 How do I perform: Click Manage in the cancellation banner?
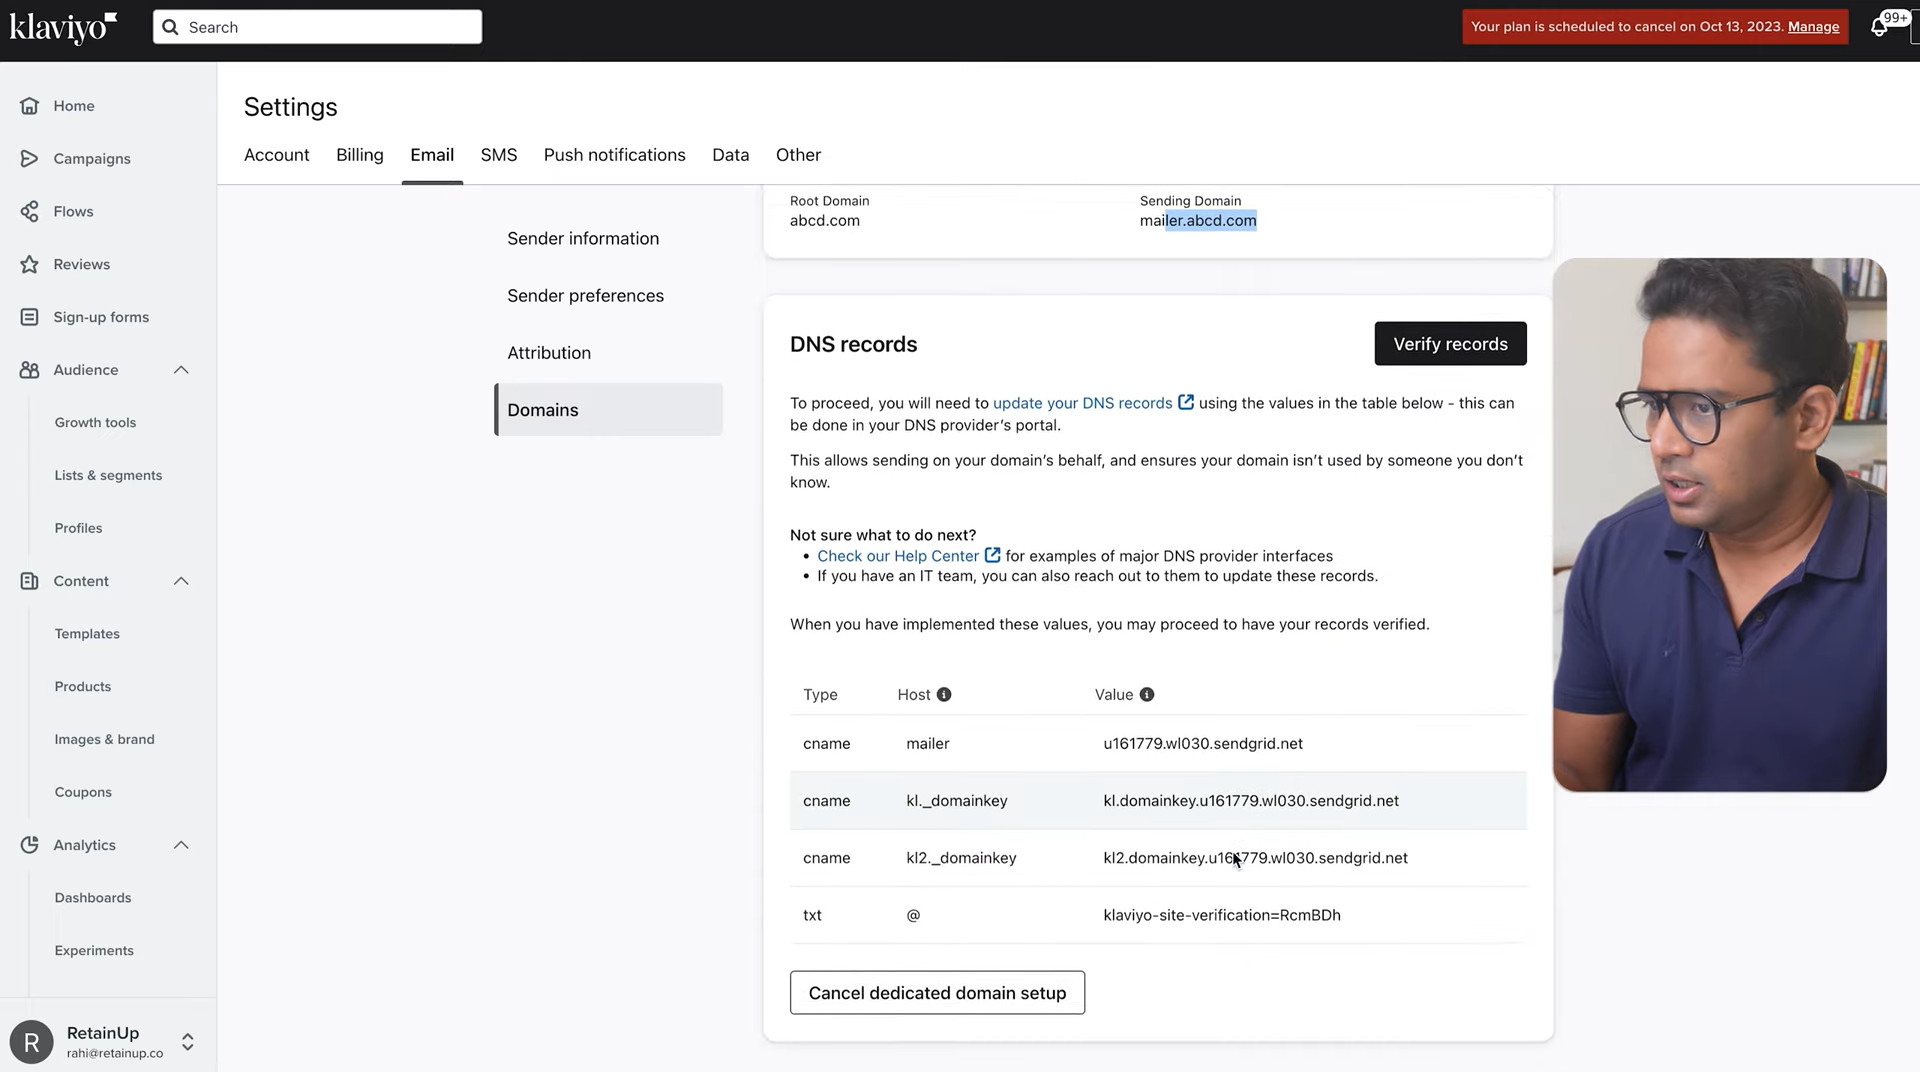1814,27
